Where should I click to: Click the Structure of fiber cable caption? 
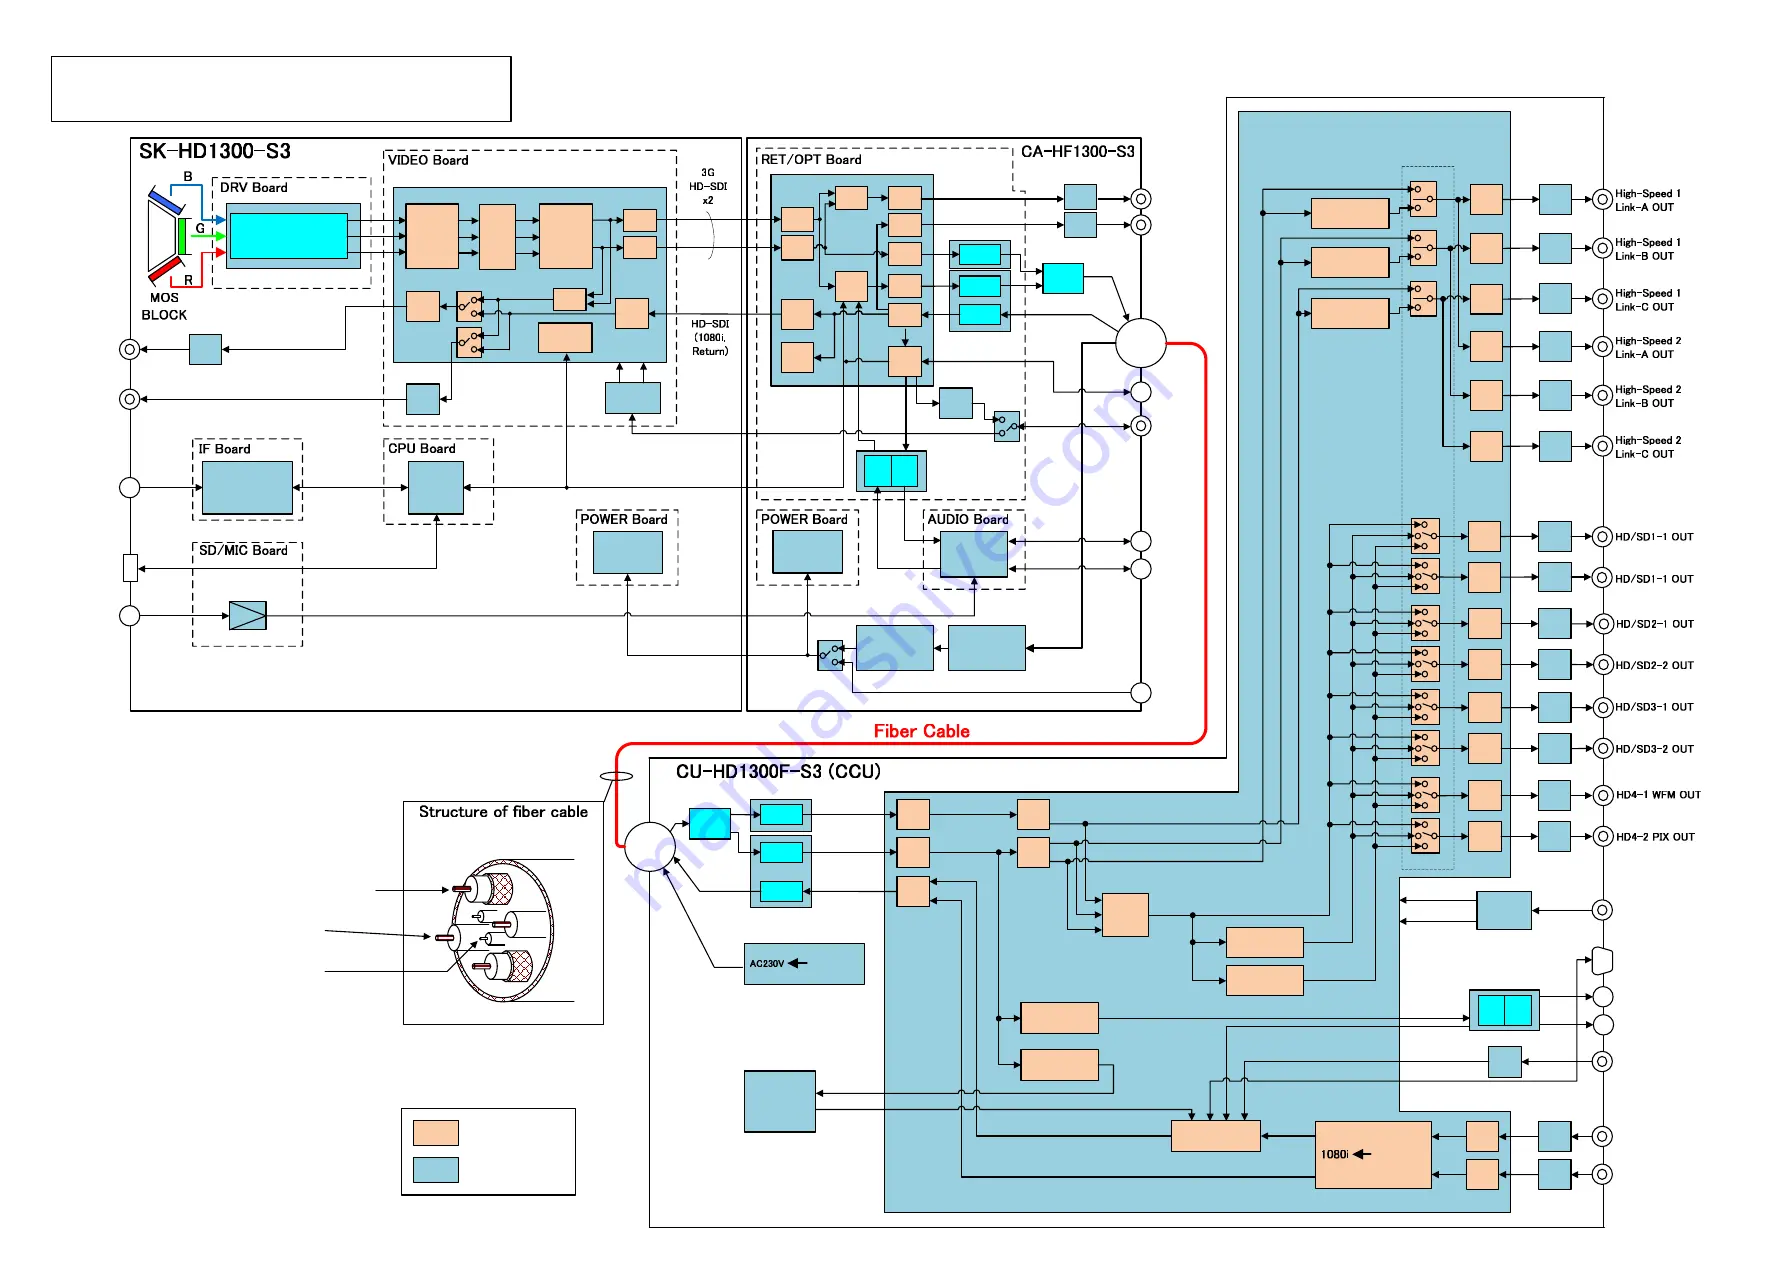click(x=503, y=812)
